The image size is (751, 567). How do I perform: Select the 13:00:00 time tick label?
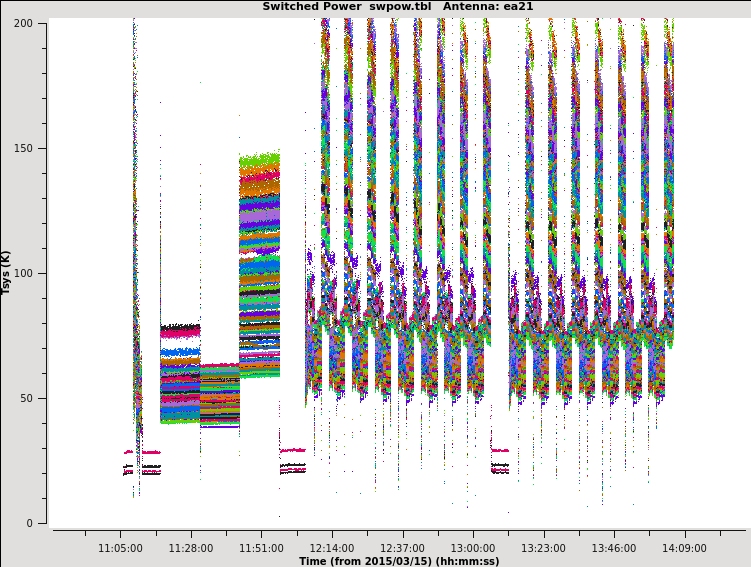tap(472, 548)
